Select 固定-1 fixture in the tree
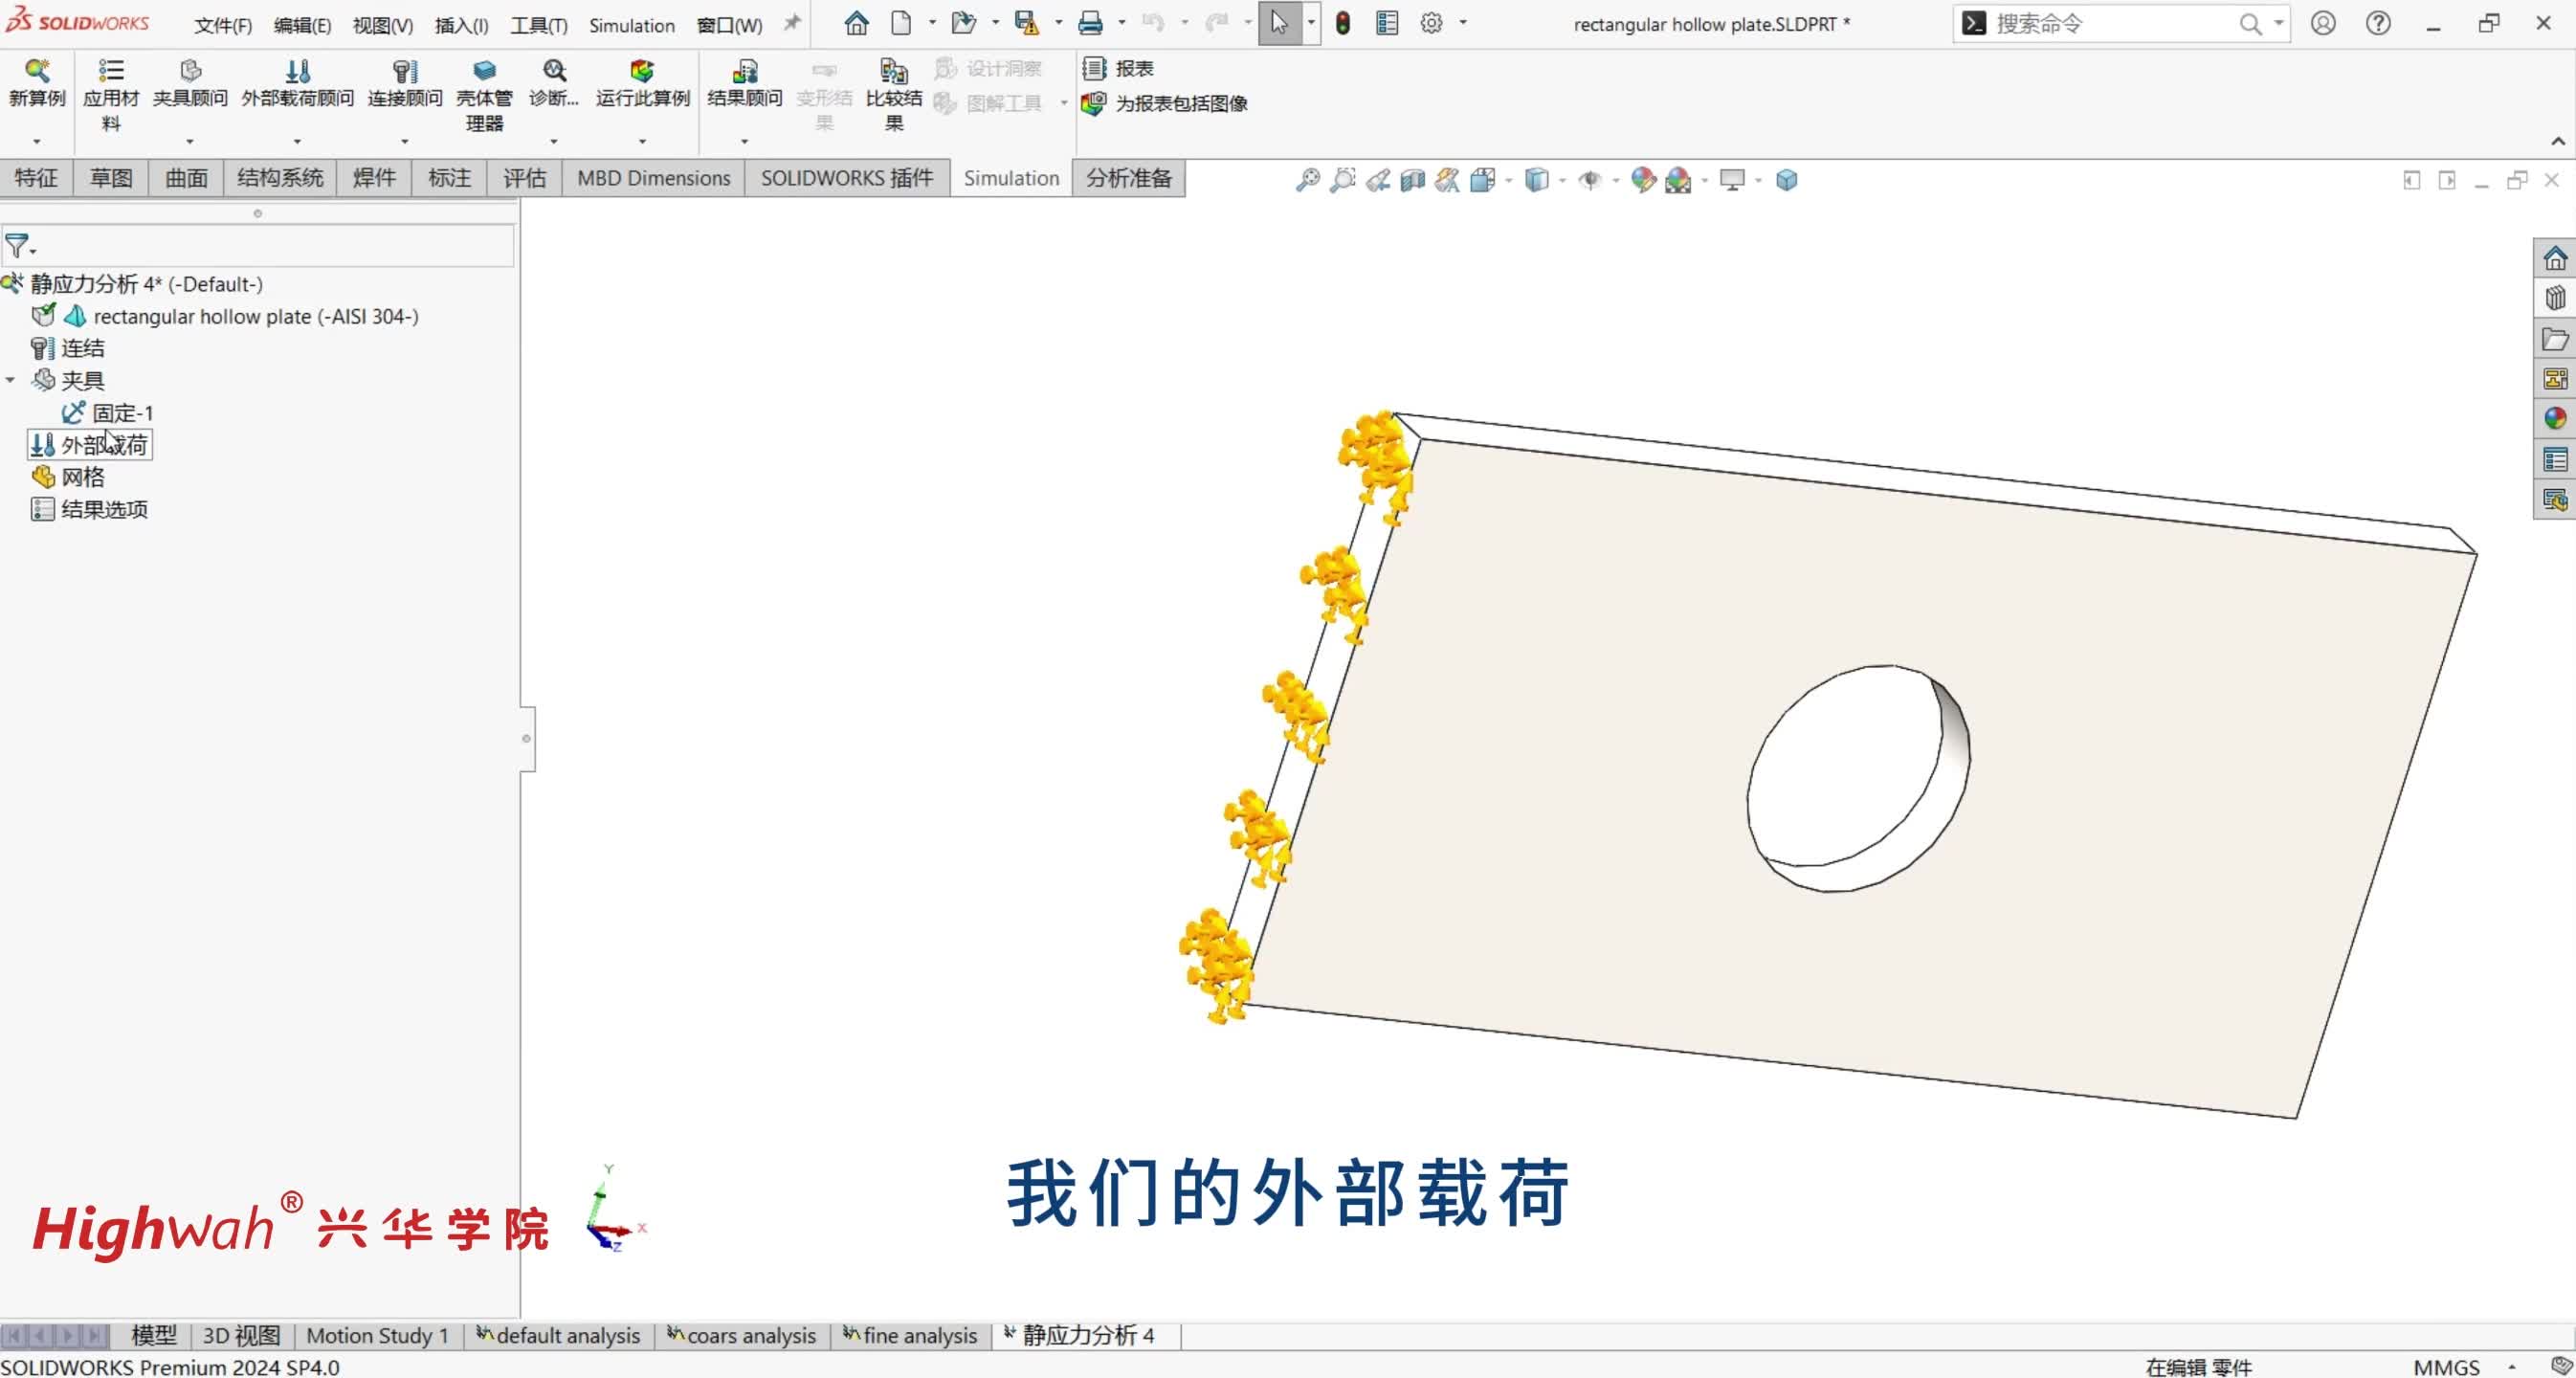This screenshot has width=2576, height=1378. click(120, 412)
